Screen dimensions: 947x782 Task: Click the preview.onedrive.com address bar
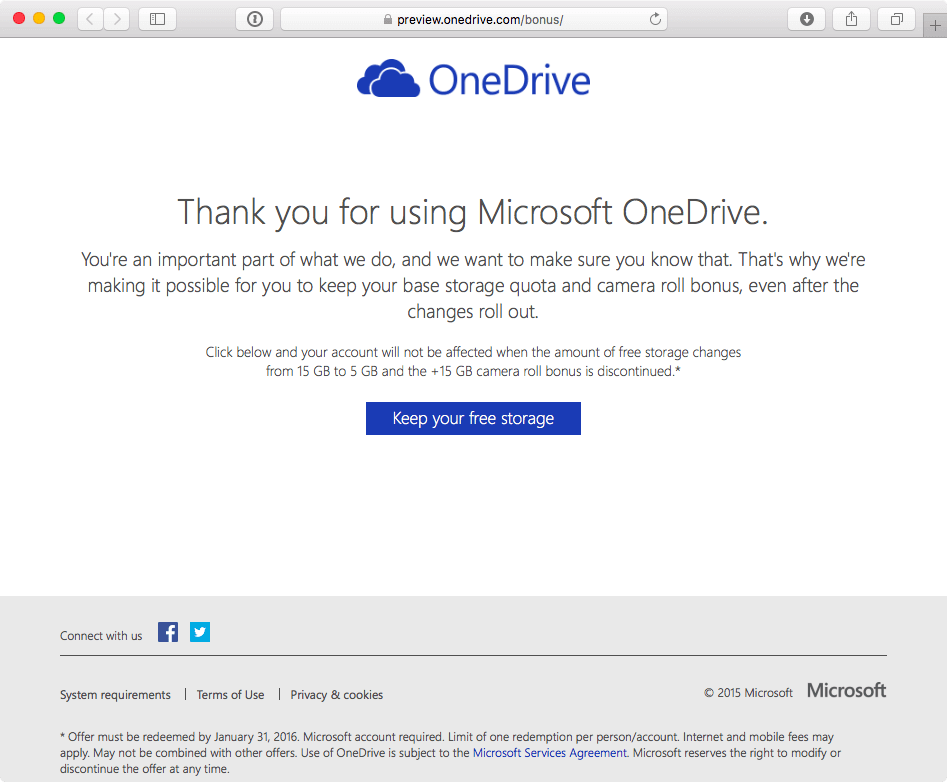(x=474, y=19)
